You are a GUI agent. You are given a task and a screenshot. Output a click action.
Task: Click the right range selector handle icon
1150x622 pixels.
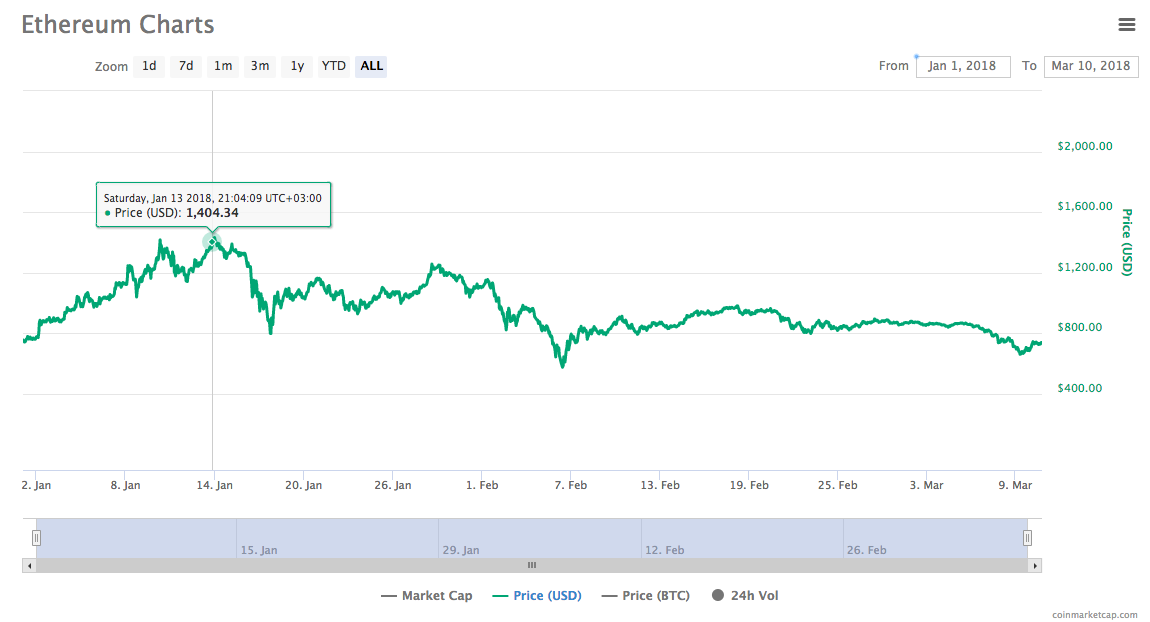[x=1027, y=537]
